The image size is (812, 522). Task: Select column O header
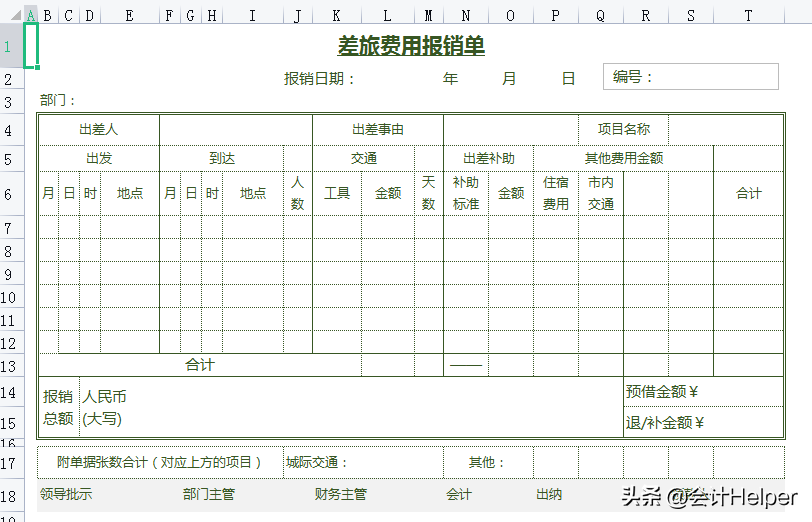tap(511, 16)
